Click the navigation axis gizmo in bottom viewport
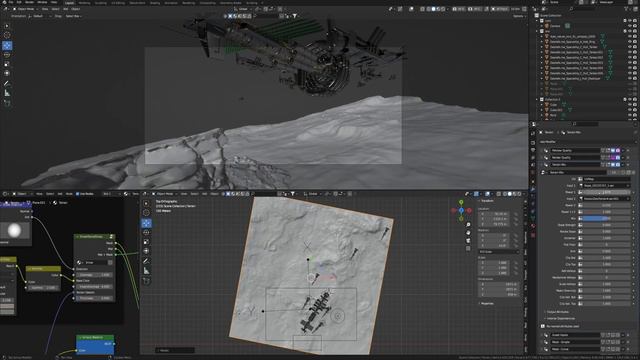The width and height of the screenshot is (640, 360). tap(461, 211)
